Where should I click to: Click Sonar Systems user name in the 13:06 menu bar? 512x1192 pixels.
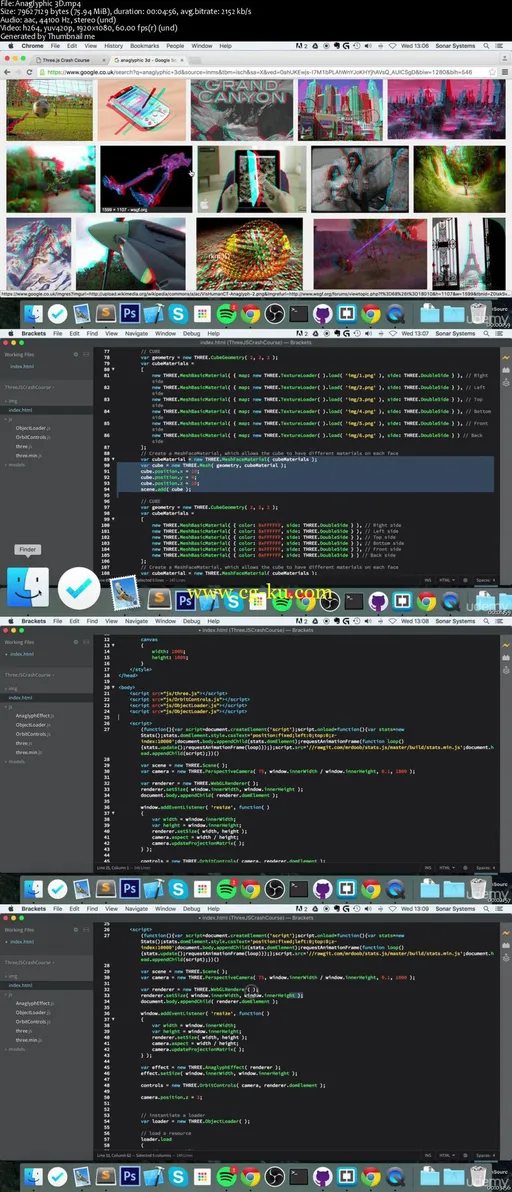click(x=454, y=46)
